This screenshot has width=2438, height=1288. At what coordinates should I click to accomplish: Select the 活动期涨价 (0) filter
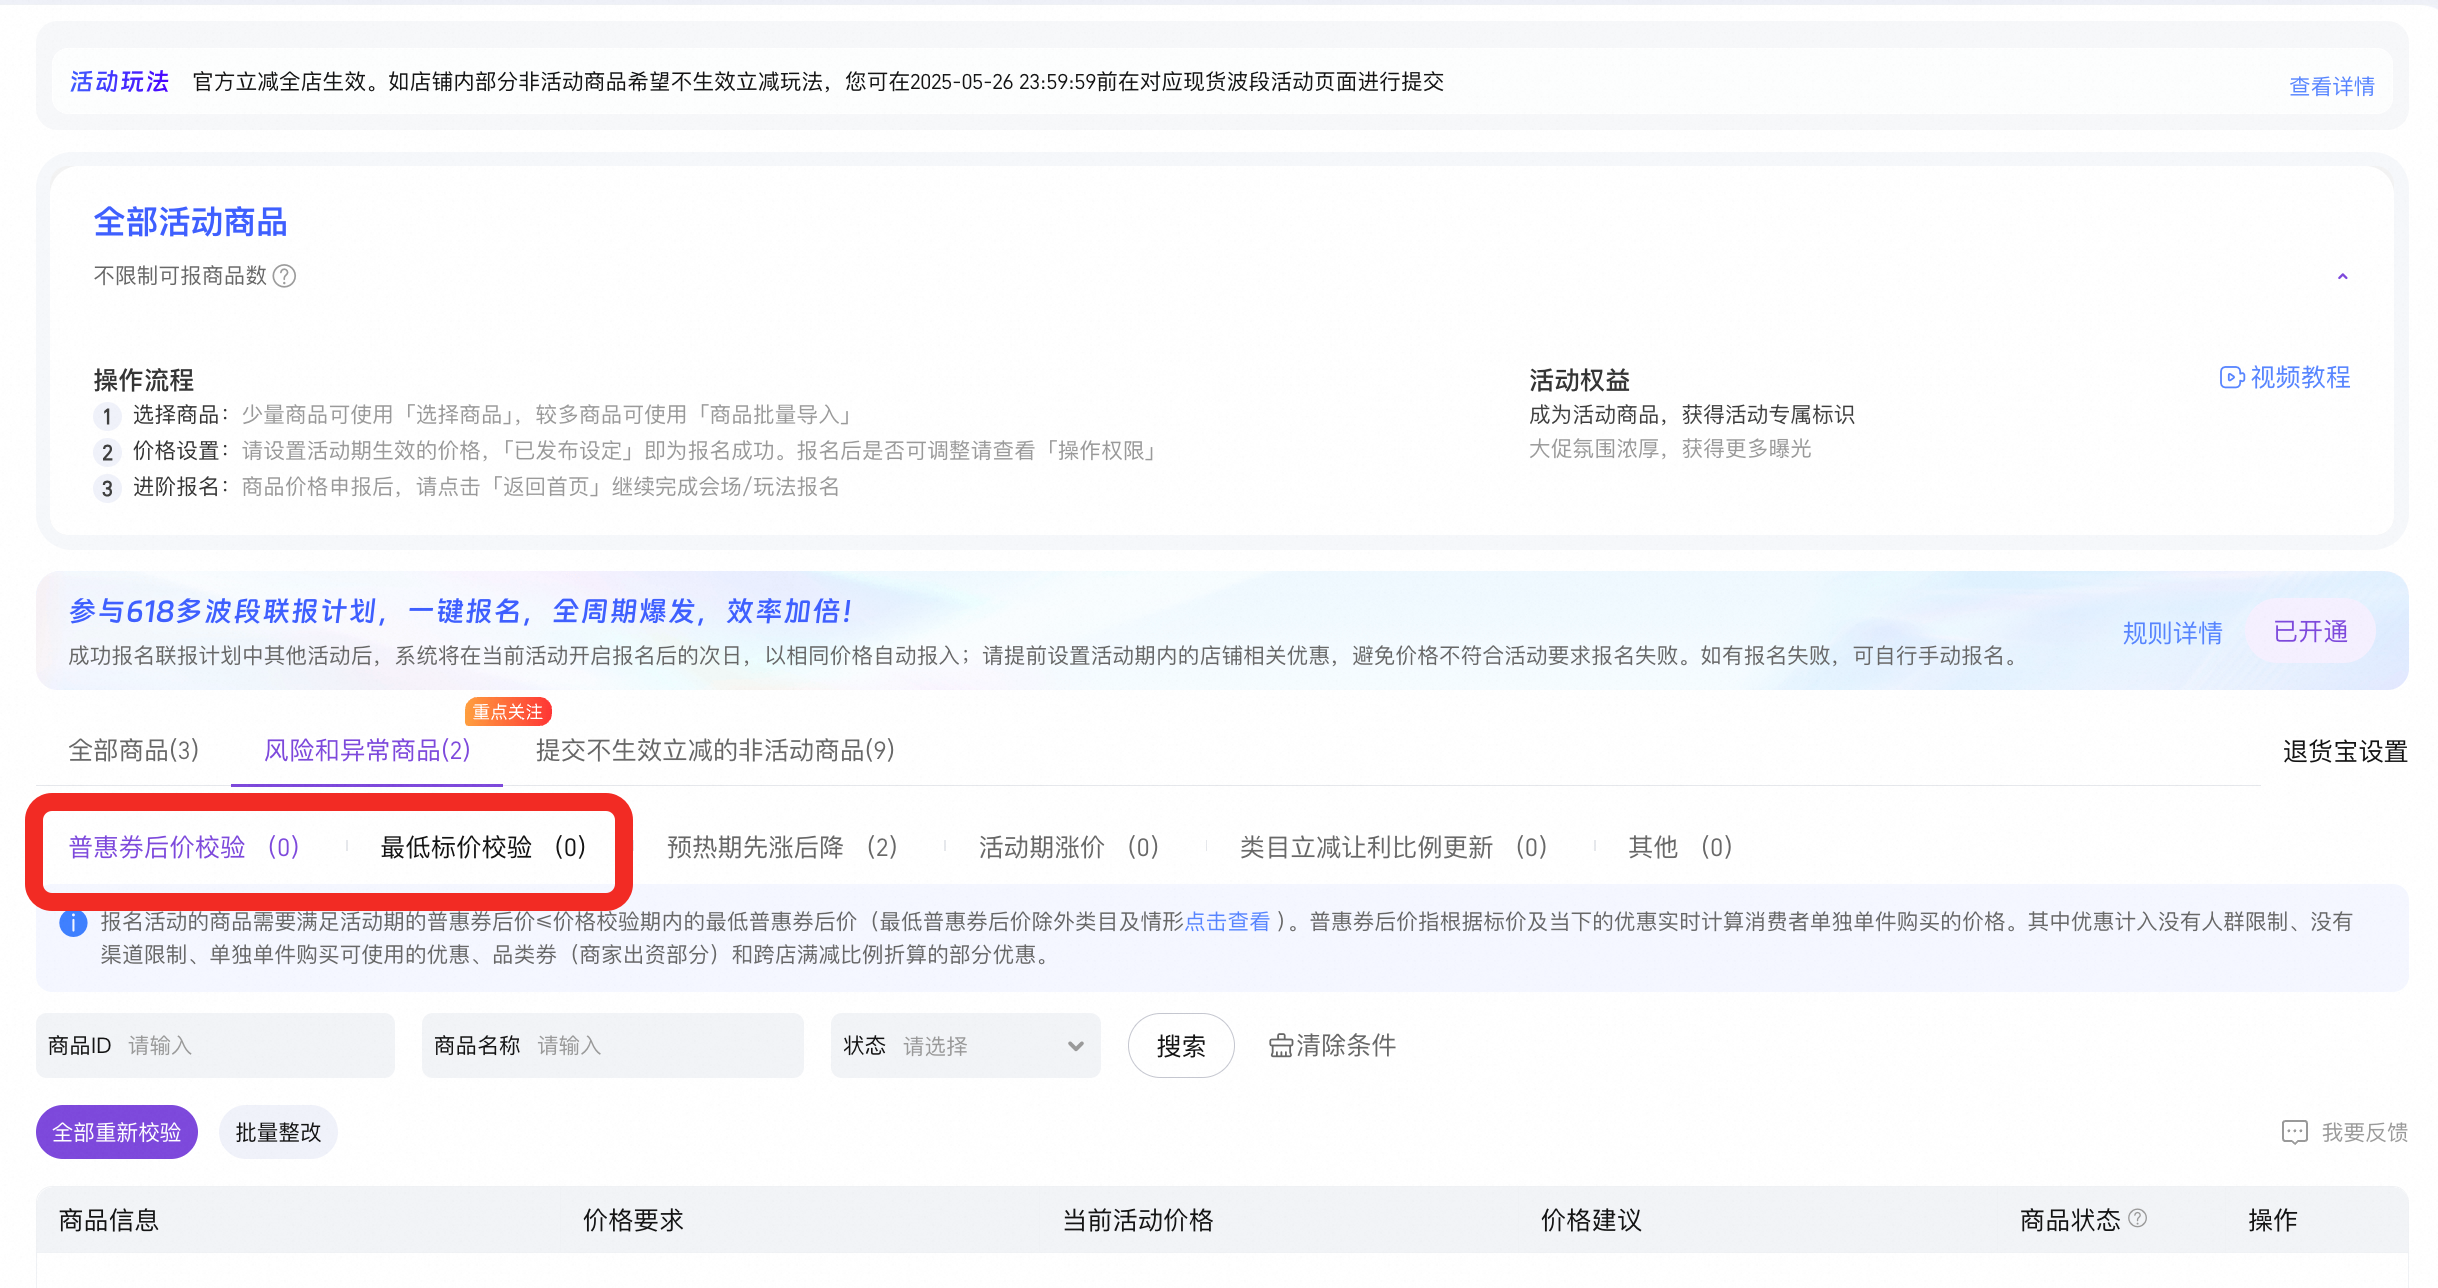click(1068, 847)
